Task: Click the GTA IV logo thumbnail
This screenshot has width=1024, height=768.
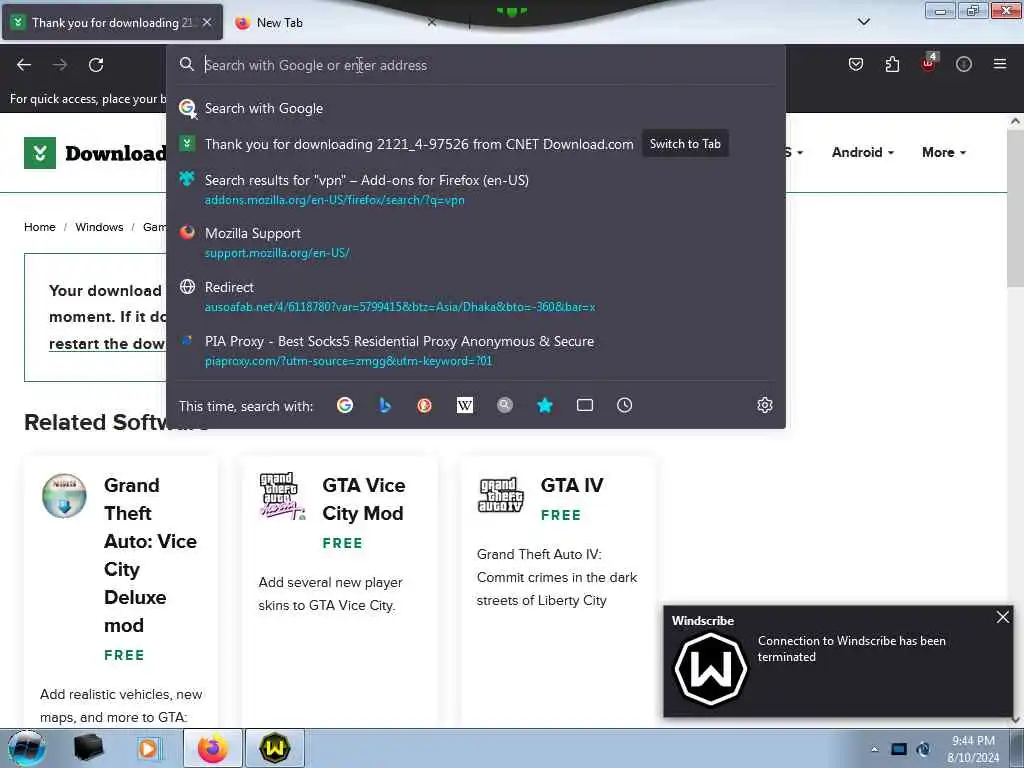Action: click(500, 495)
